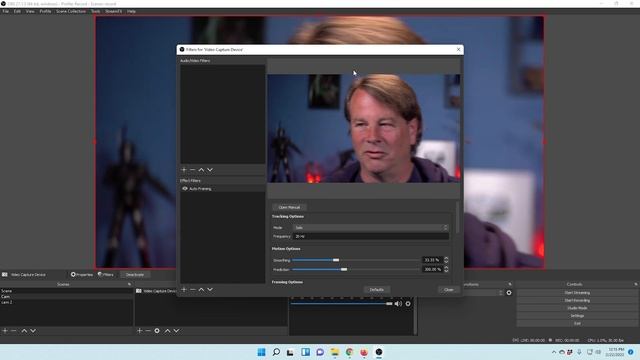640x360 pixels.
Task: Open the scene transition properties gear
Action: coord(509,293)
